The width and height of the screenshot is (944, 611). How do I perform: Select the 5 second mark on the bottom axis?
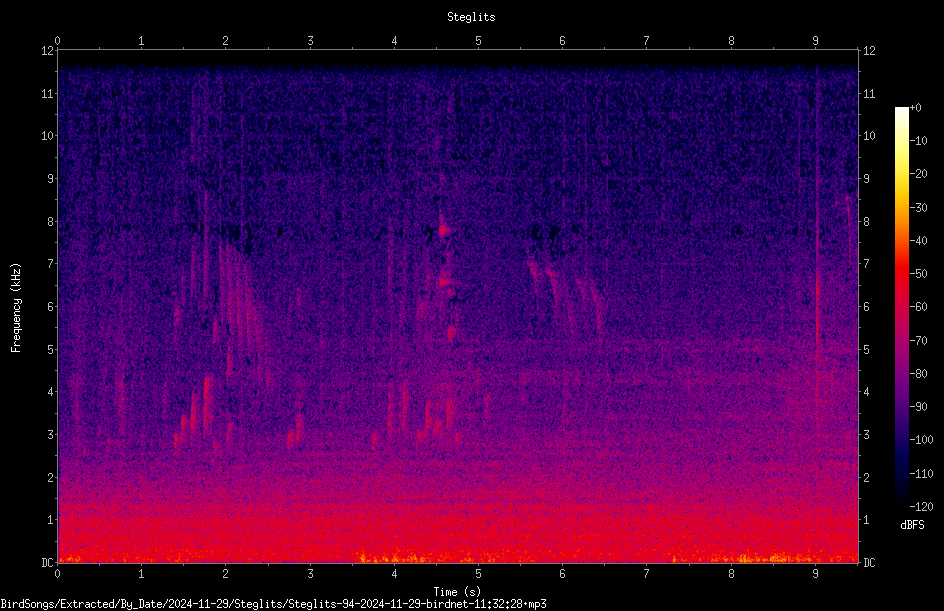pyautogui.click(x=478, y=574)
